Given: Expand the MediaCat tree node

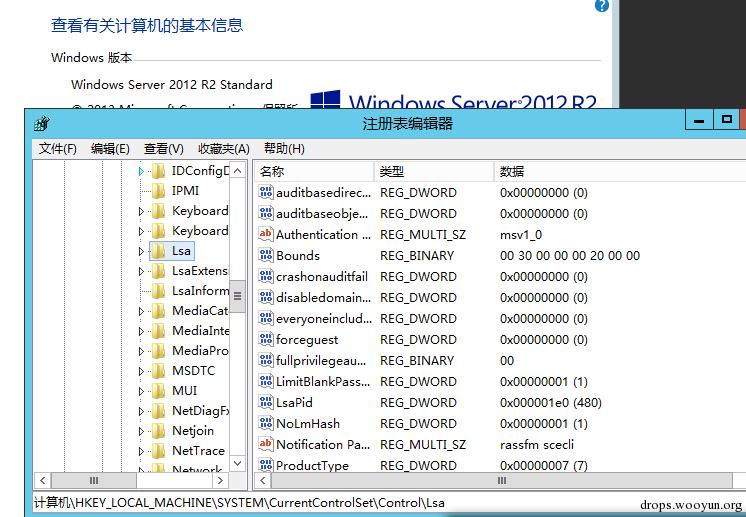Looking at the screenshot, I should [x=141, y=311].
